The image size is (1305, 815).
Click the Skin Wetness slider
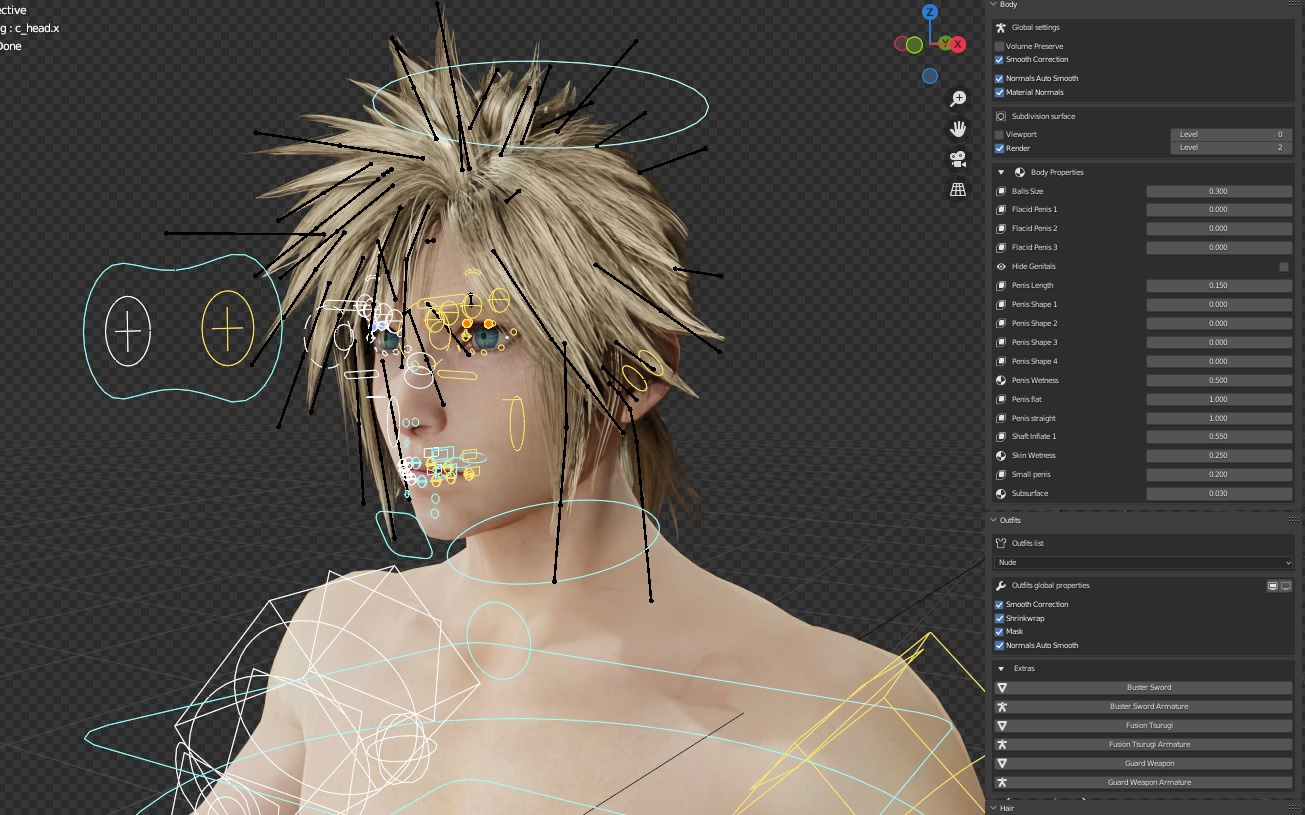tap(1219, 455)
